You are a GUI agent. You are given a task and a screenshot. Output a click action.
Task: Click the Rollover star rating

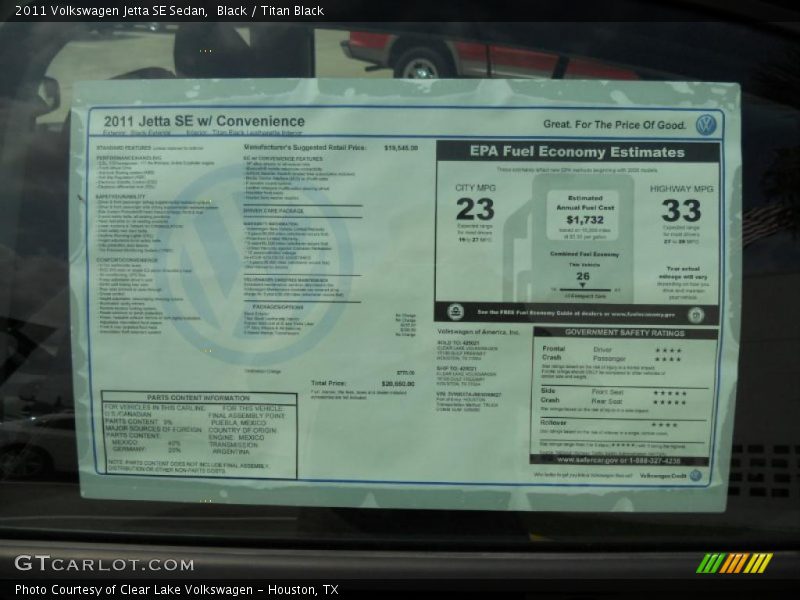coord(664,424)
